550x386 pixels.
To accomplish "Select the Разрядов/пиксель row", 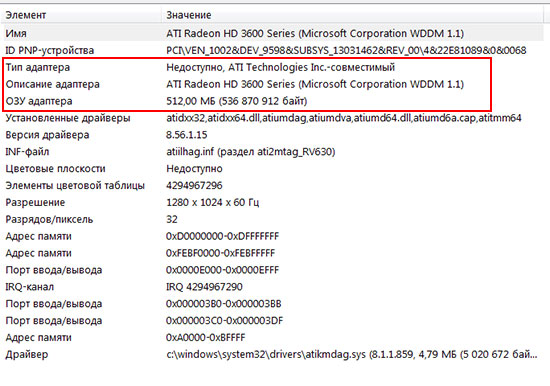I will (49, 219).
